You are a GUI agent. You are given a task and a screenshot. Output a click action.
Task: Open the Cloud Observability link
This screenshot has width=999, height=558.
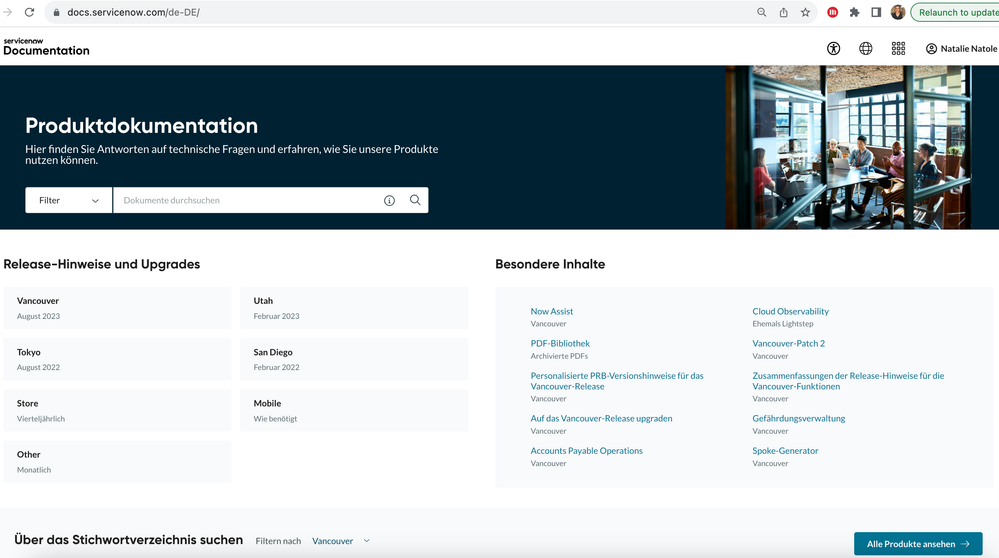click(x=790, y=311)
